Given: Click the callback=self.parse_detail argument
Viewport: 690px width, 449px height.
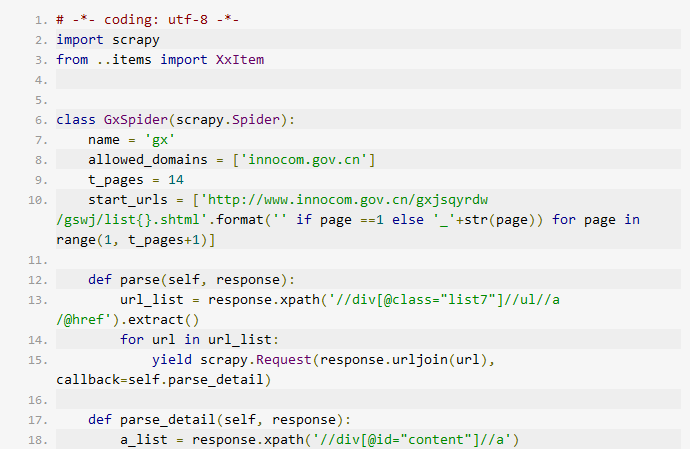Looking at the screenshot, I should (x=164, y=380).
